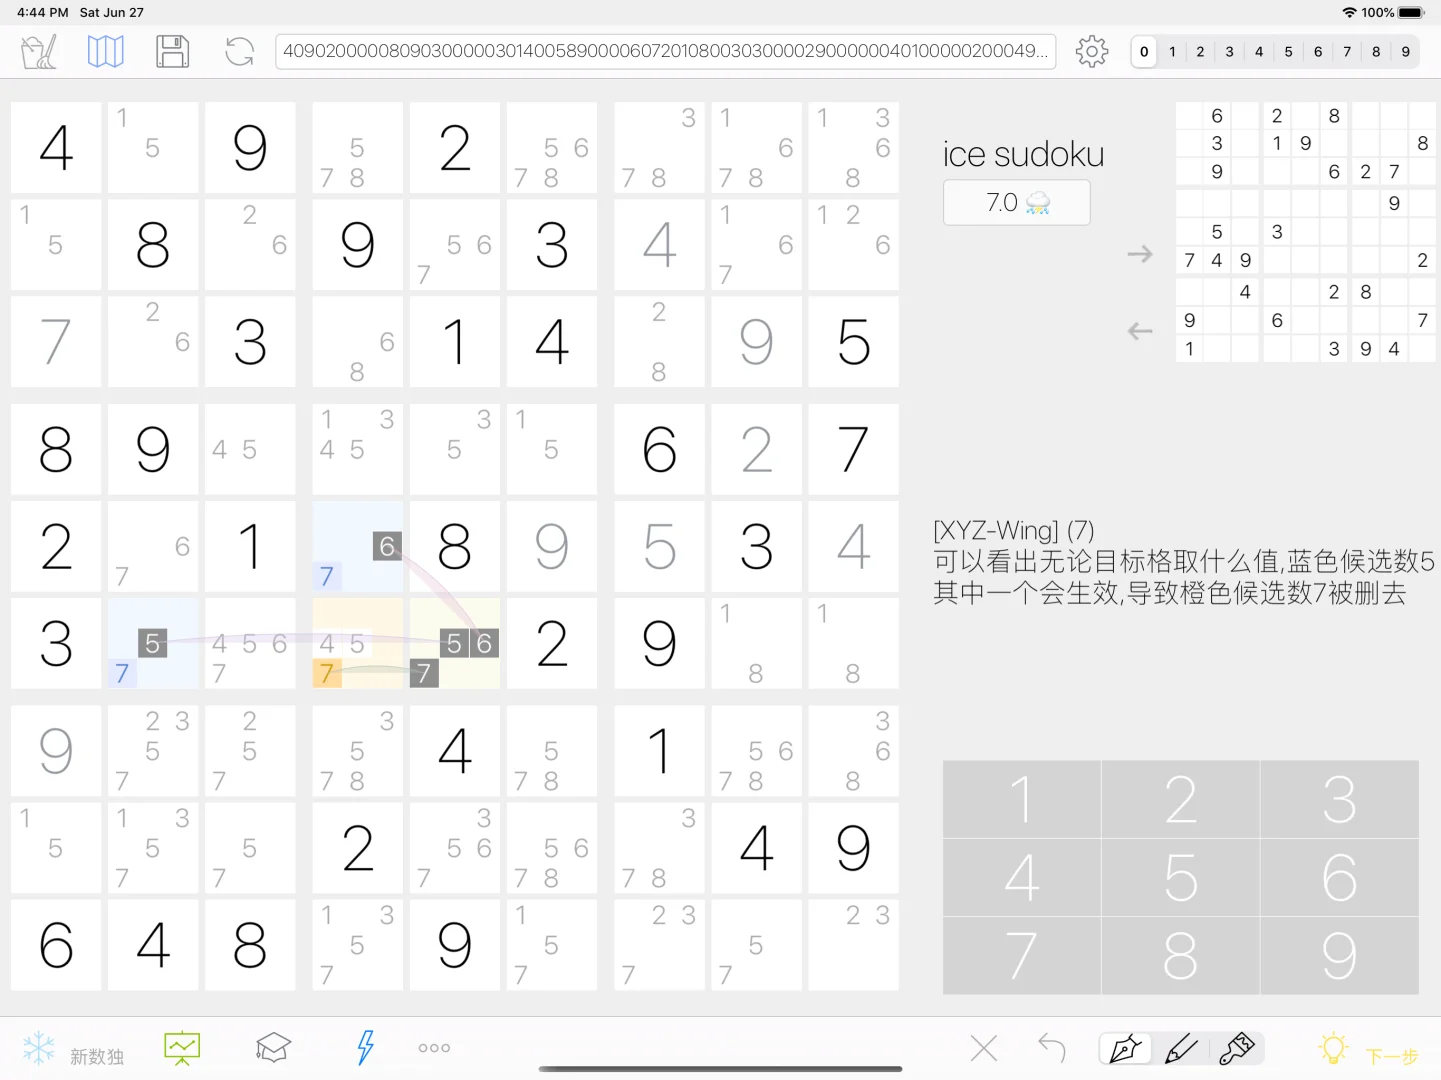Refresh the puzzle with circular arrow icon
The width and height of the screenshot is (1441, 1080).
point(239,51)
